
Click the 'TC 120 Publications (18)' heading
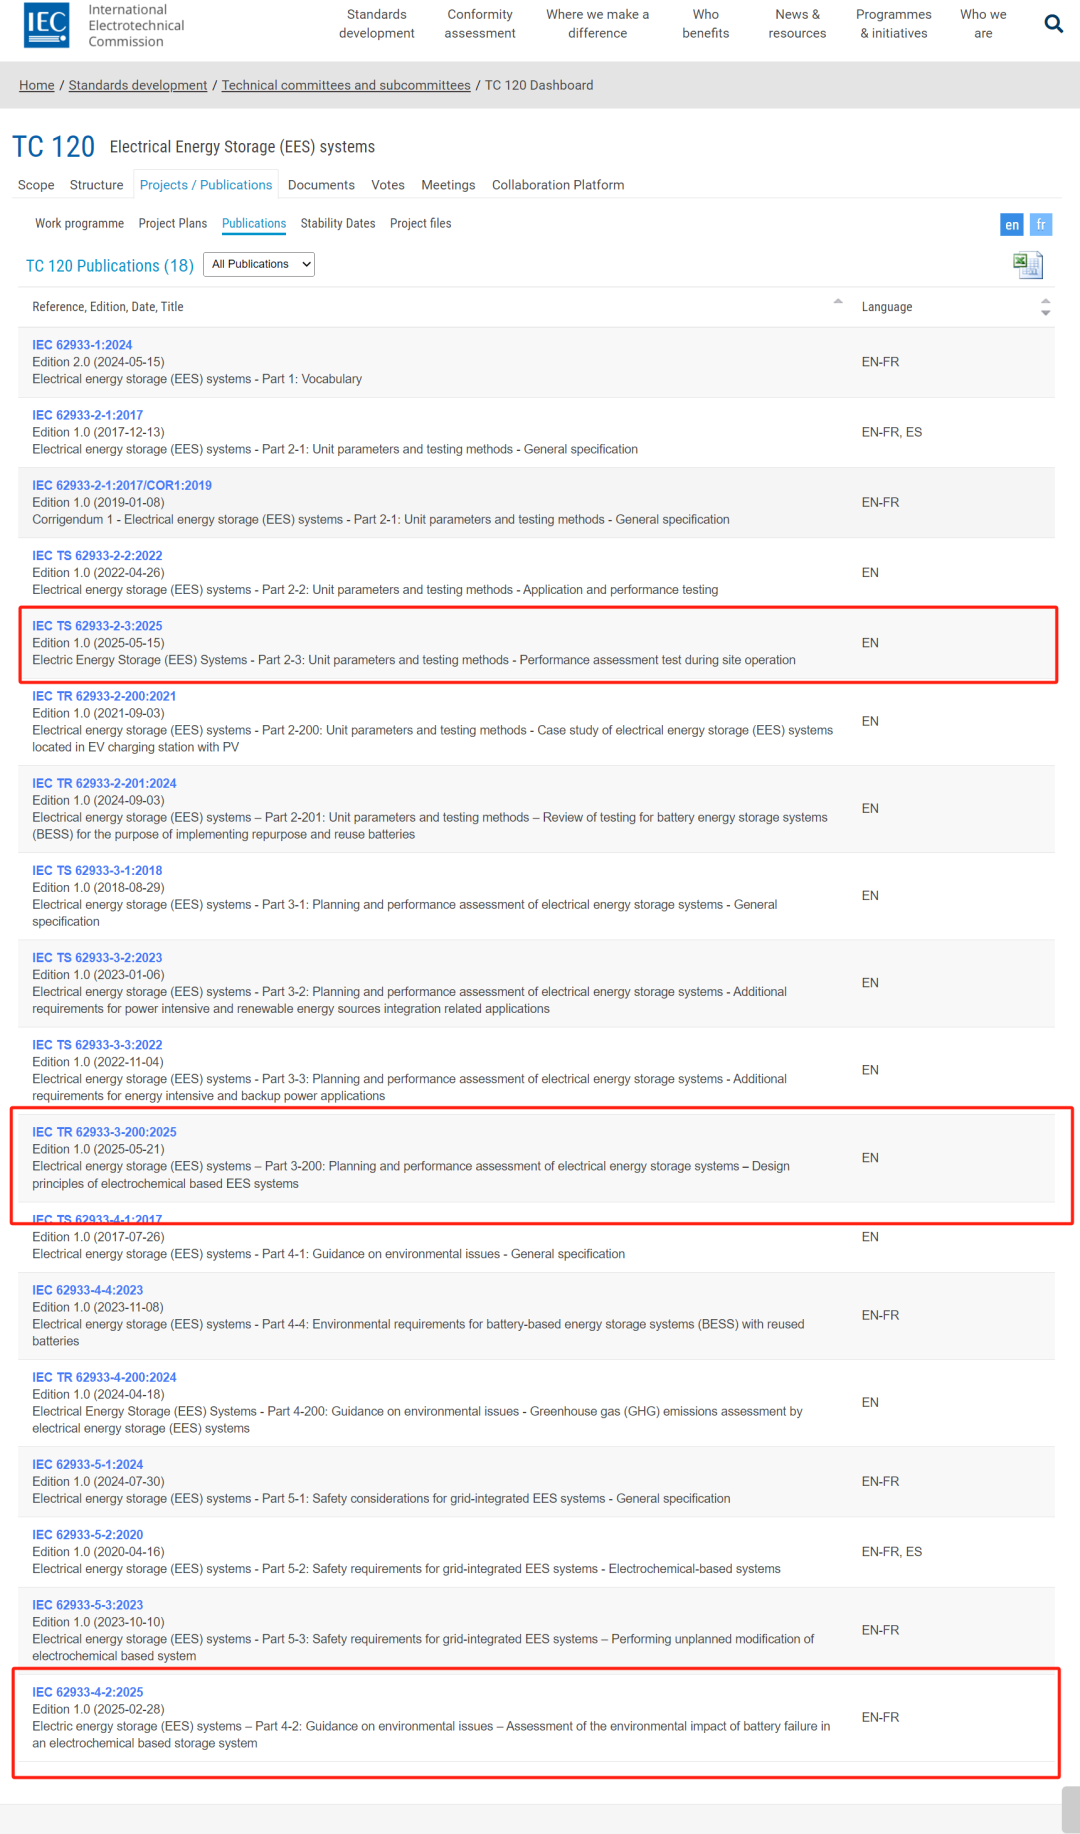tap(110, 265)
